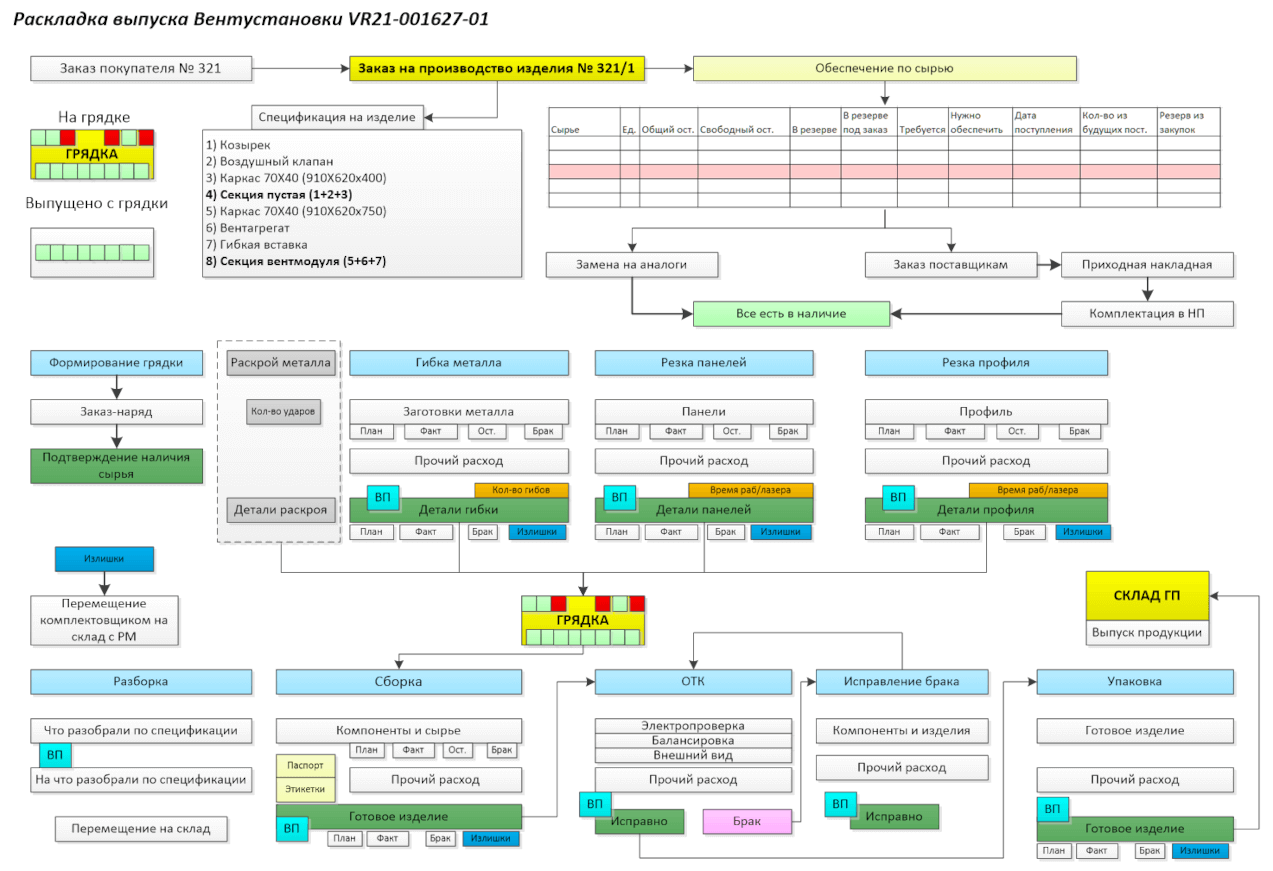Screen dimensions: 1273x871
Task: Select Заказ на производство изделия № 321/1
Action: [497, 69]
